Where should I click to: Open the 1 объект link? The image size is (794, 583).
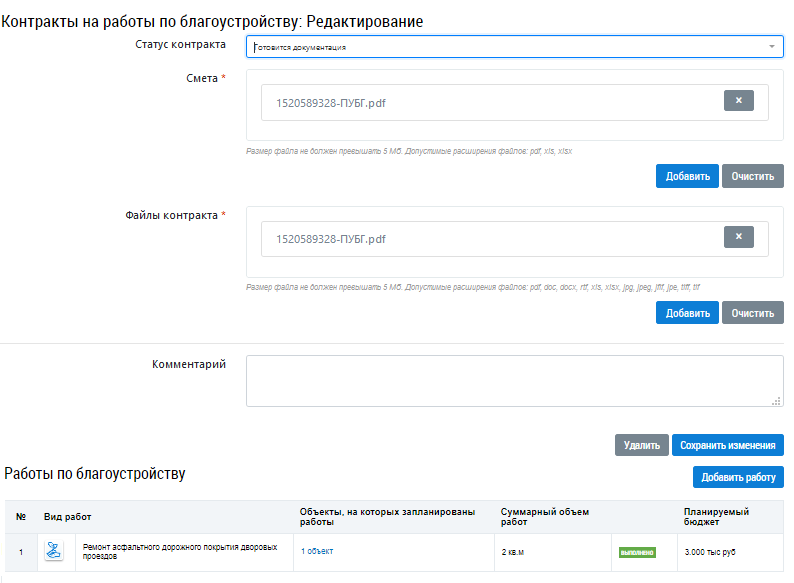tap(317, 551)
